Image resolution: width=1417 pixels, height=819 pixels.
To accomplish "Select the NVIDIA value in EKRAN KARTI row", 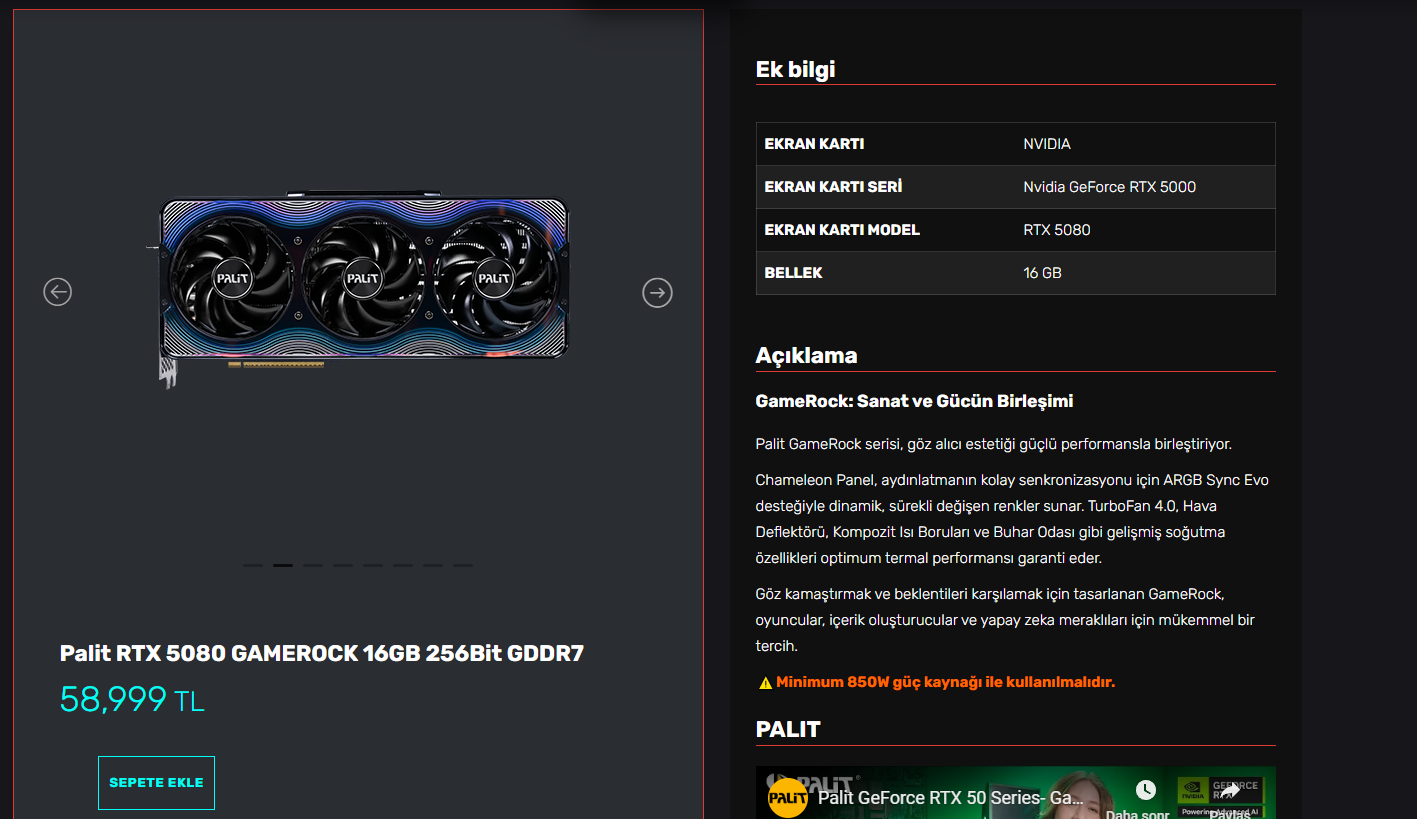I will pos(1047,144).
